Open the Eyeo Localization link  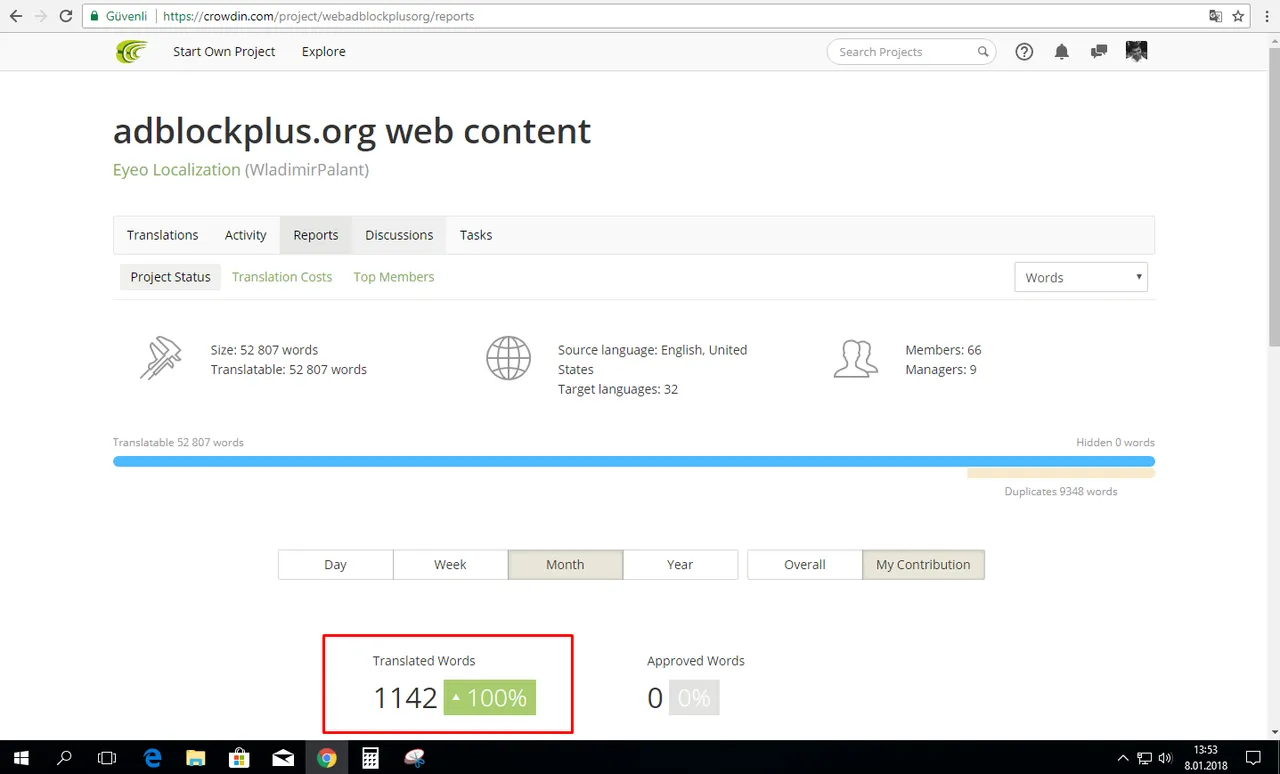177,170
